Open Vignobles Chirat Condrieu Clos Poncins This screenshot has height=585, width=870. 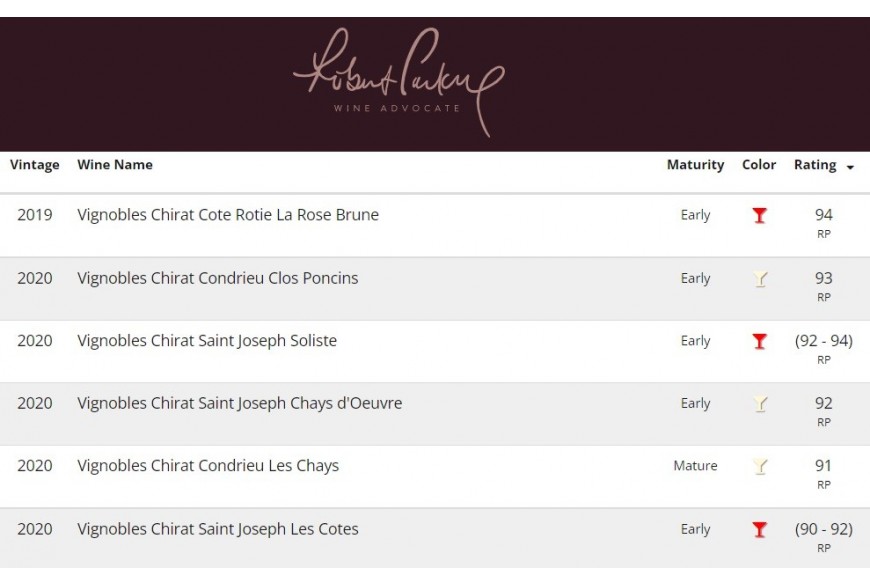pyautogui.click(x=217, y=278)
